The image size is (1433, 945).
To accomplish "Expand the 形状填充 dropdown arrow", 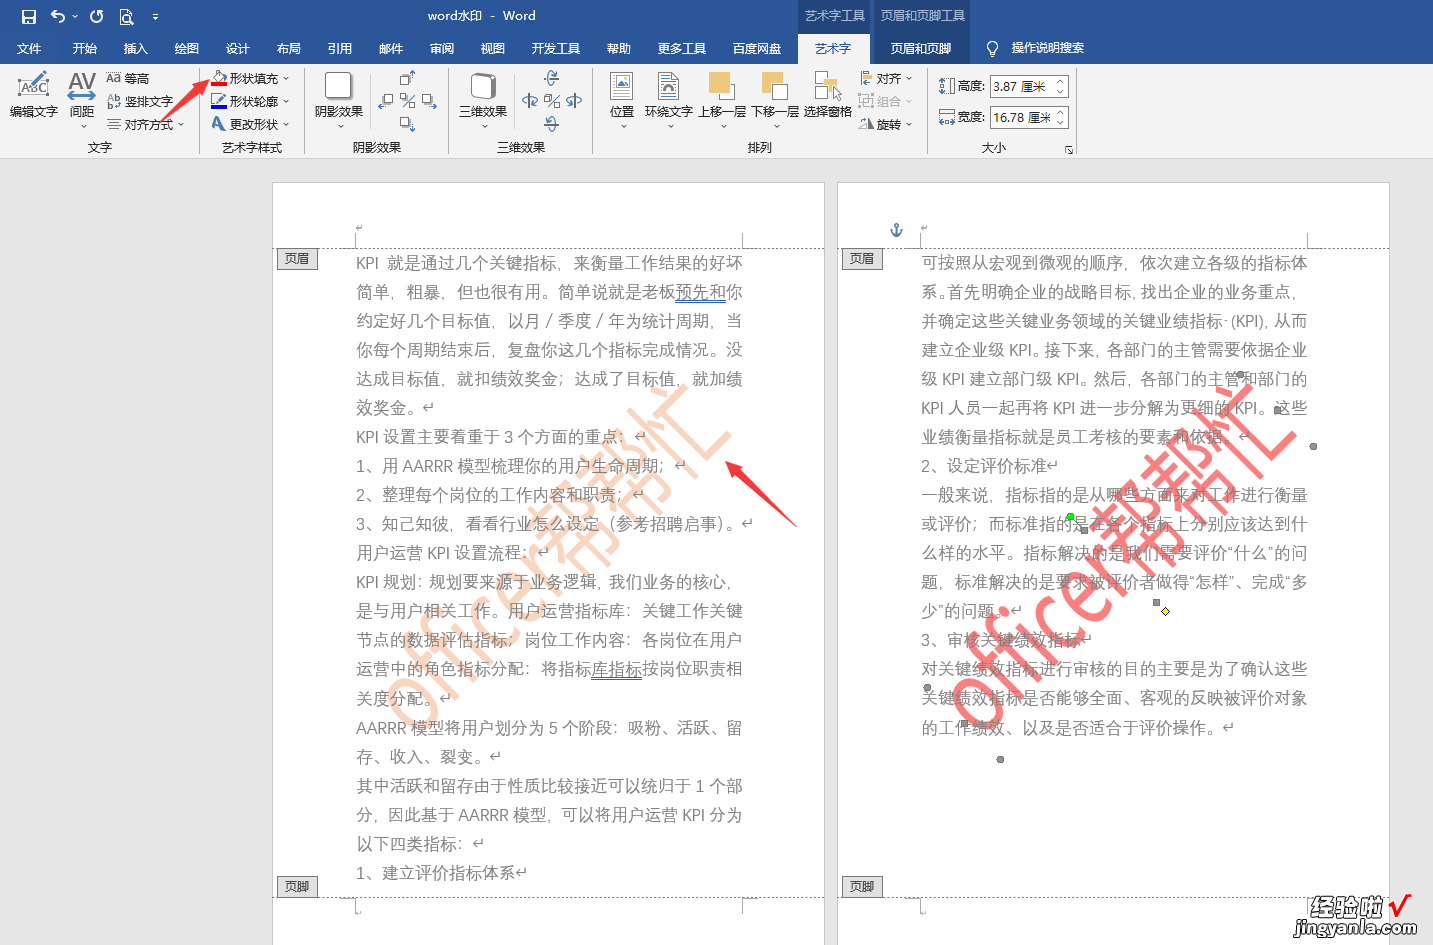I will (286, 78).
